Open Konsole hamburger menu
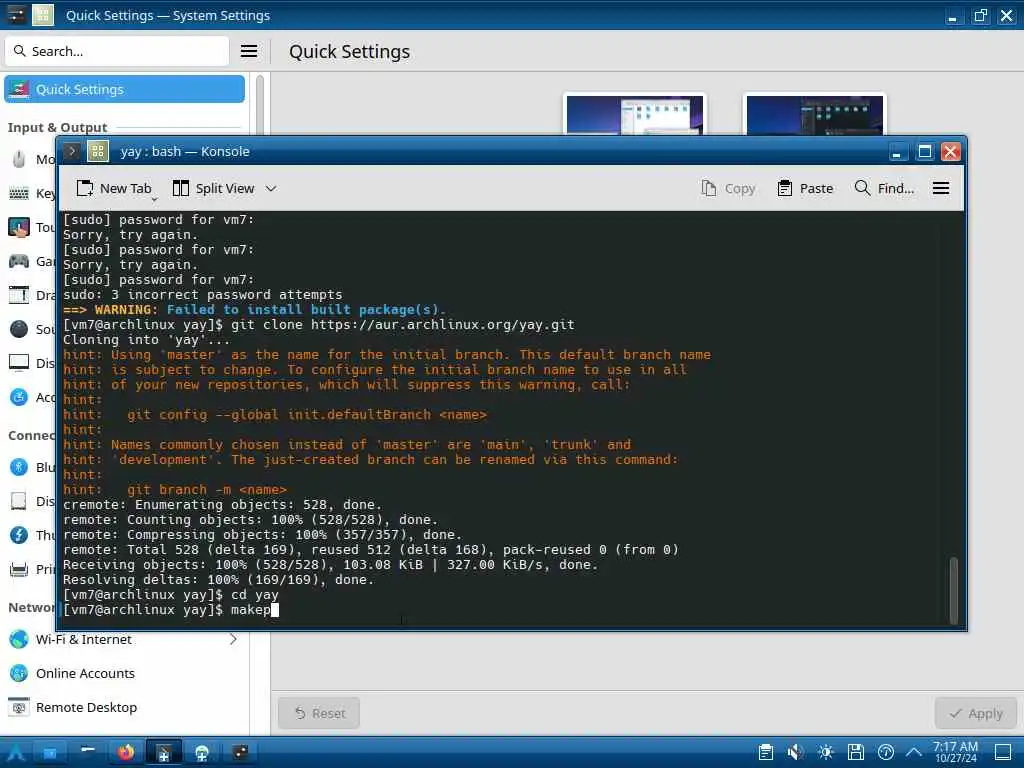 (941, 188)
